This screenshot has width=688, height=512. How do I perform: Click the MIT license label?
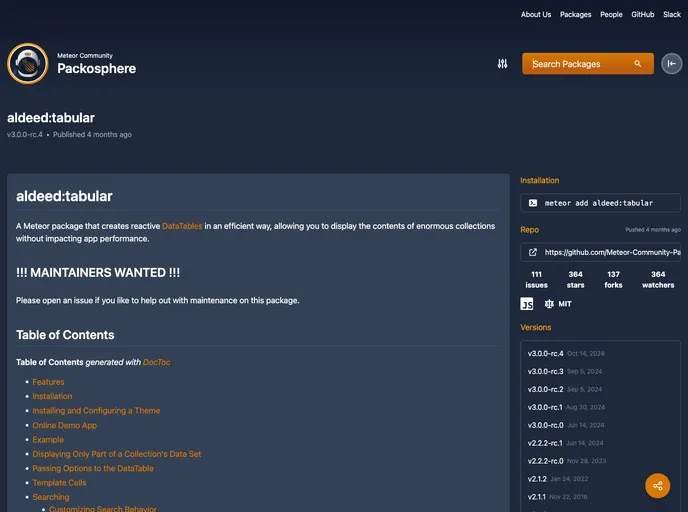pos(565,304)
